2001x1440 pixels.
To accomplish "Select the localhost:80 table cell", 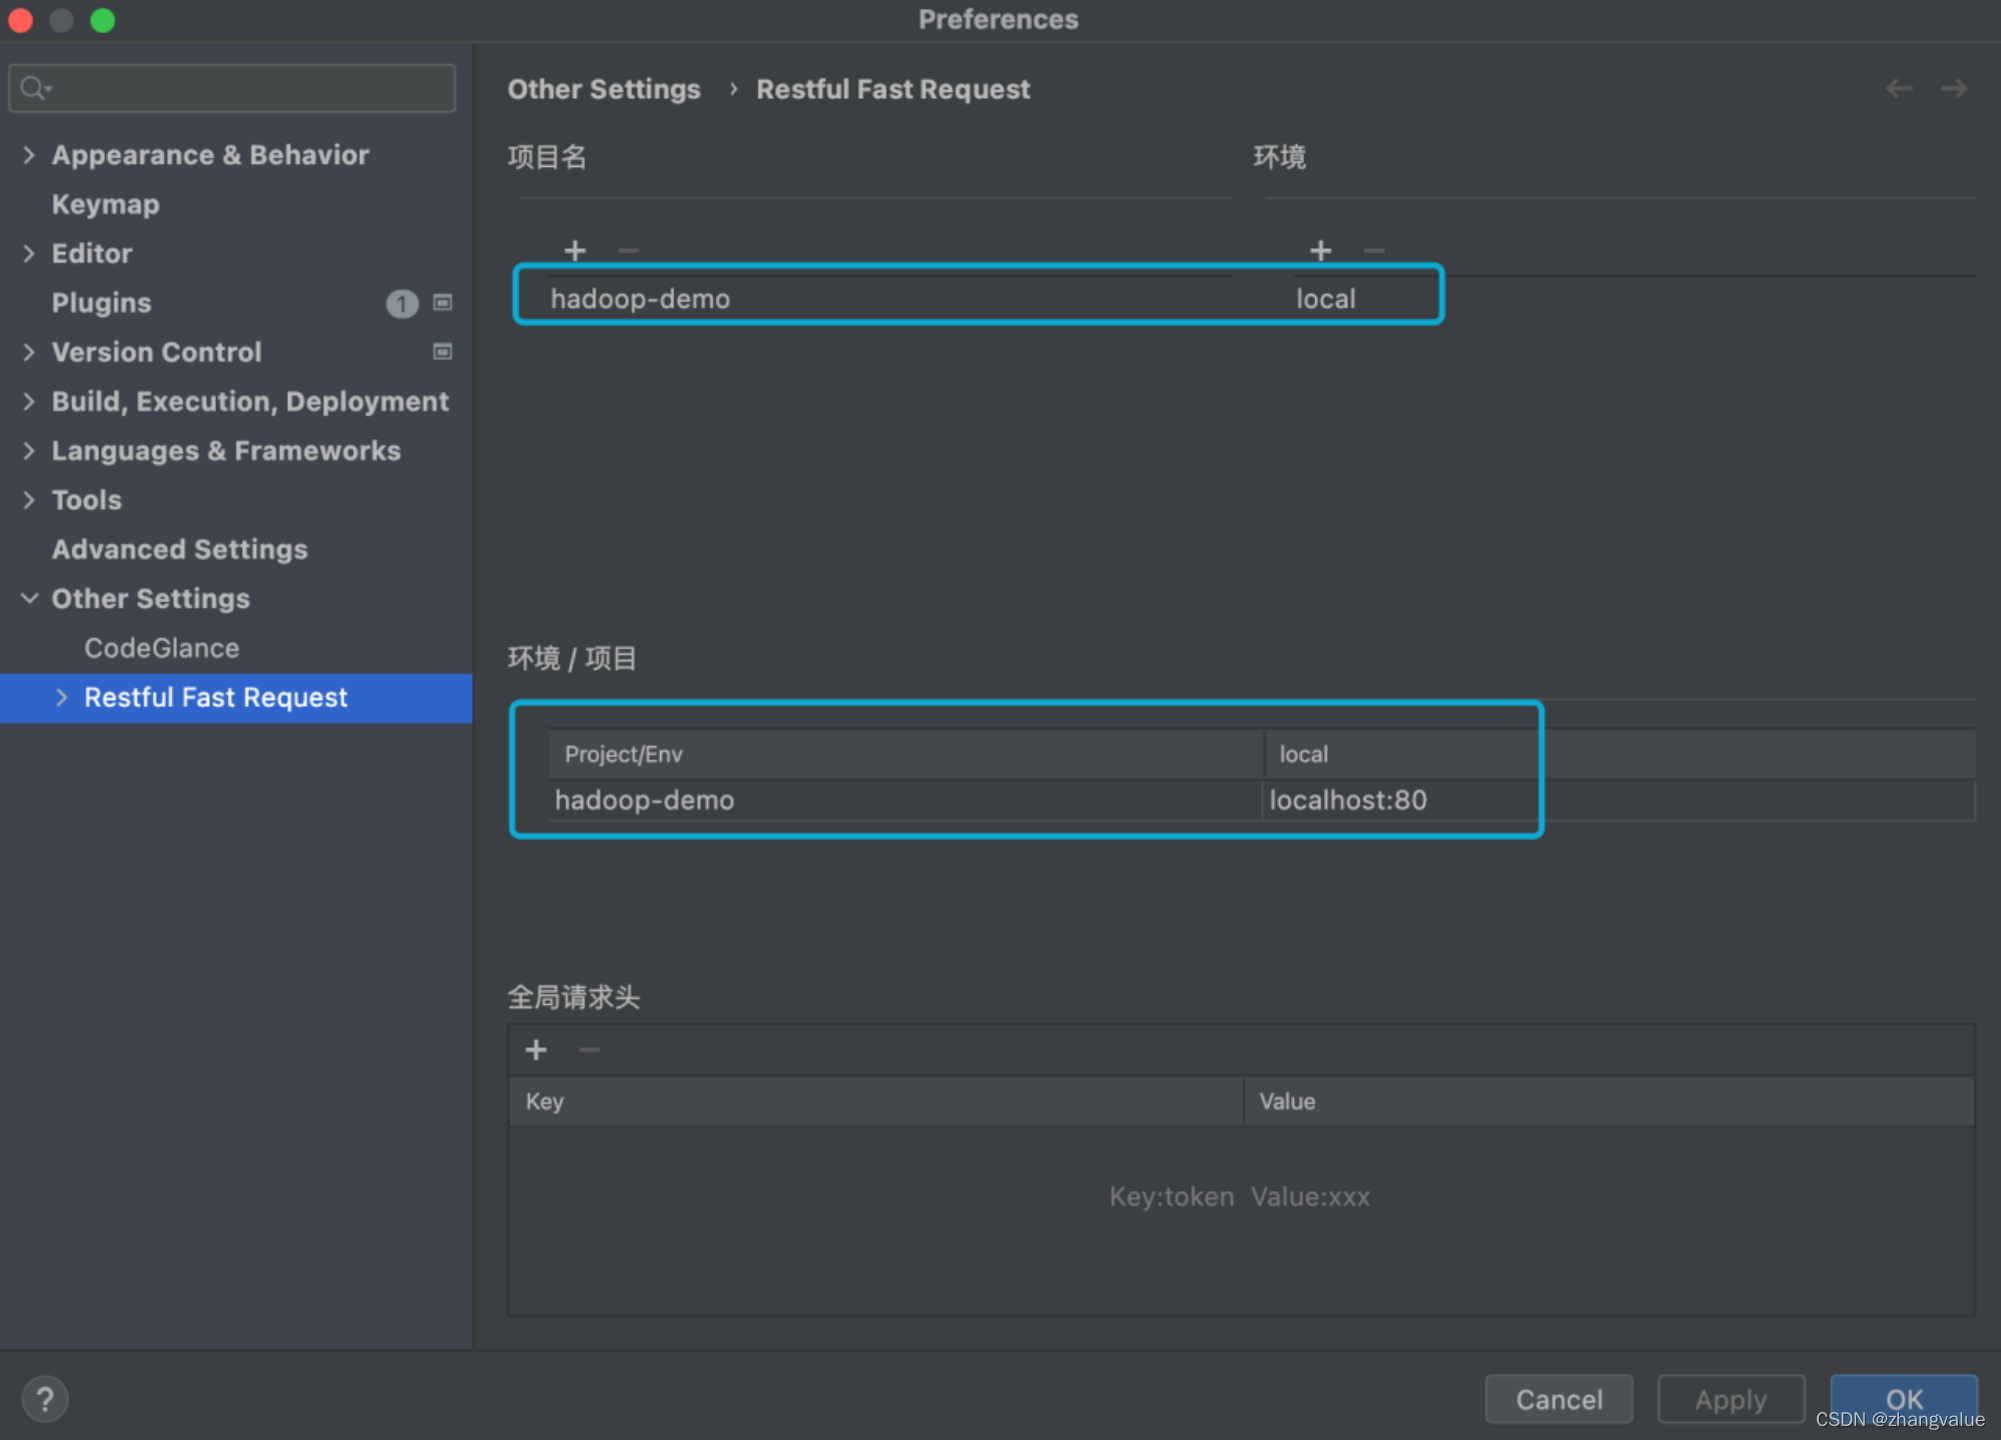I will point(1398,800).
